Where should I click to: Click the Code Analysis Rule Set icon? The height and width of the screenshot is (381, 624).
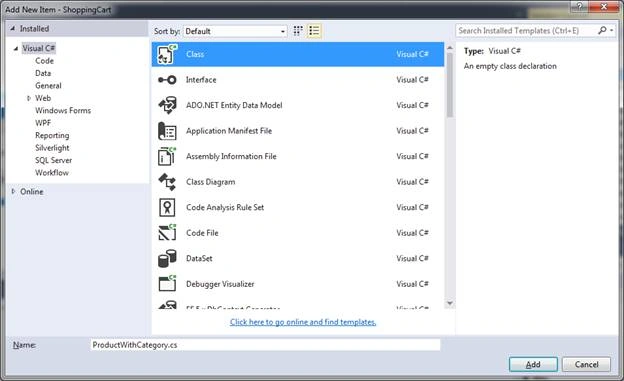pyautogui.click(x=167, y=207)
